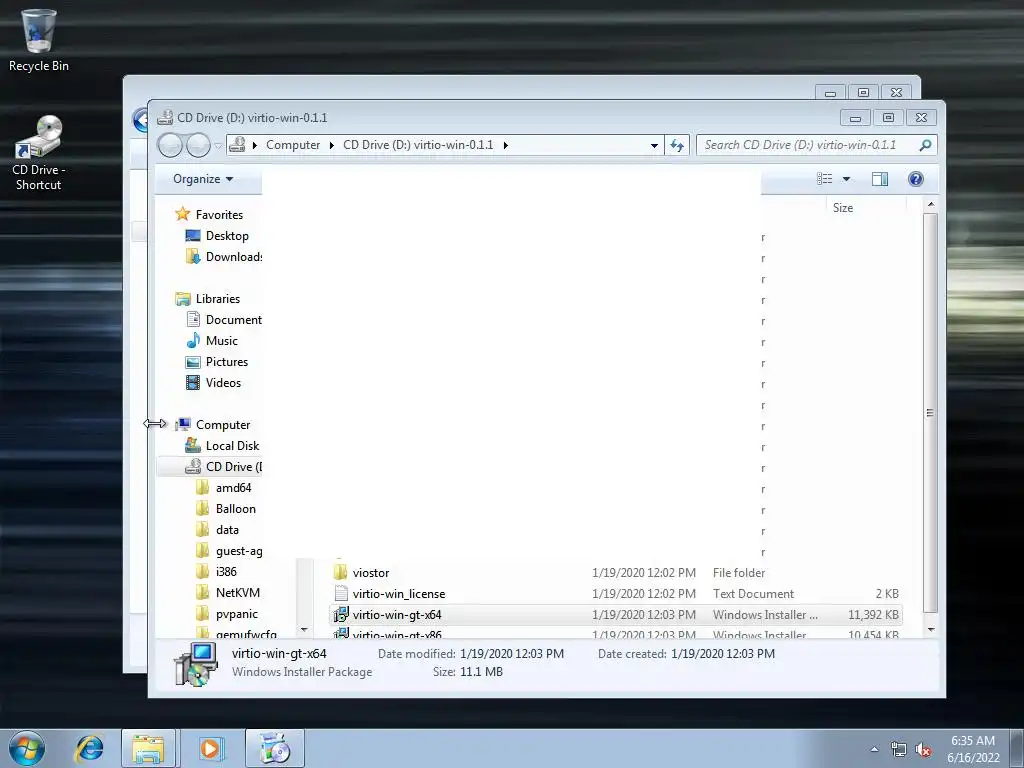Click the navigation pane scroll down arrow
This screenshot has height=768, width=1024.
coord(304,630)
